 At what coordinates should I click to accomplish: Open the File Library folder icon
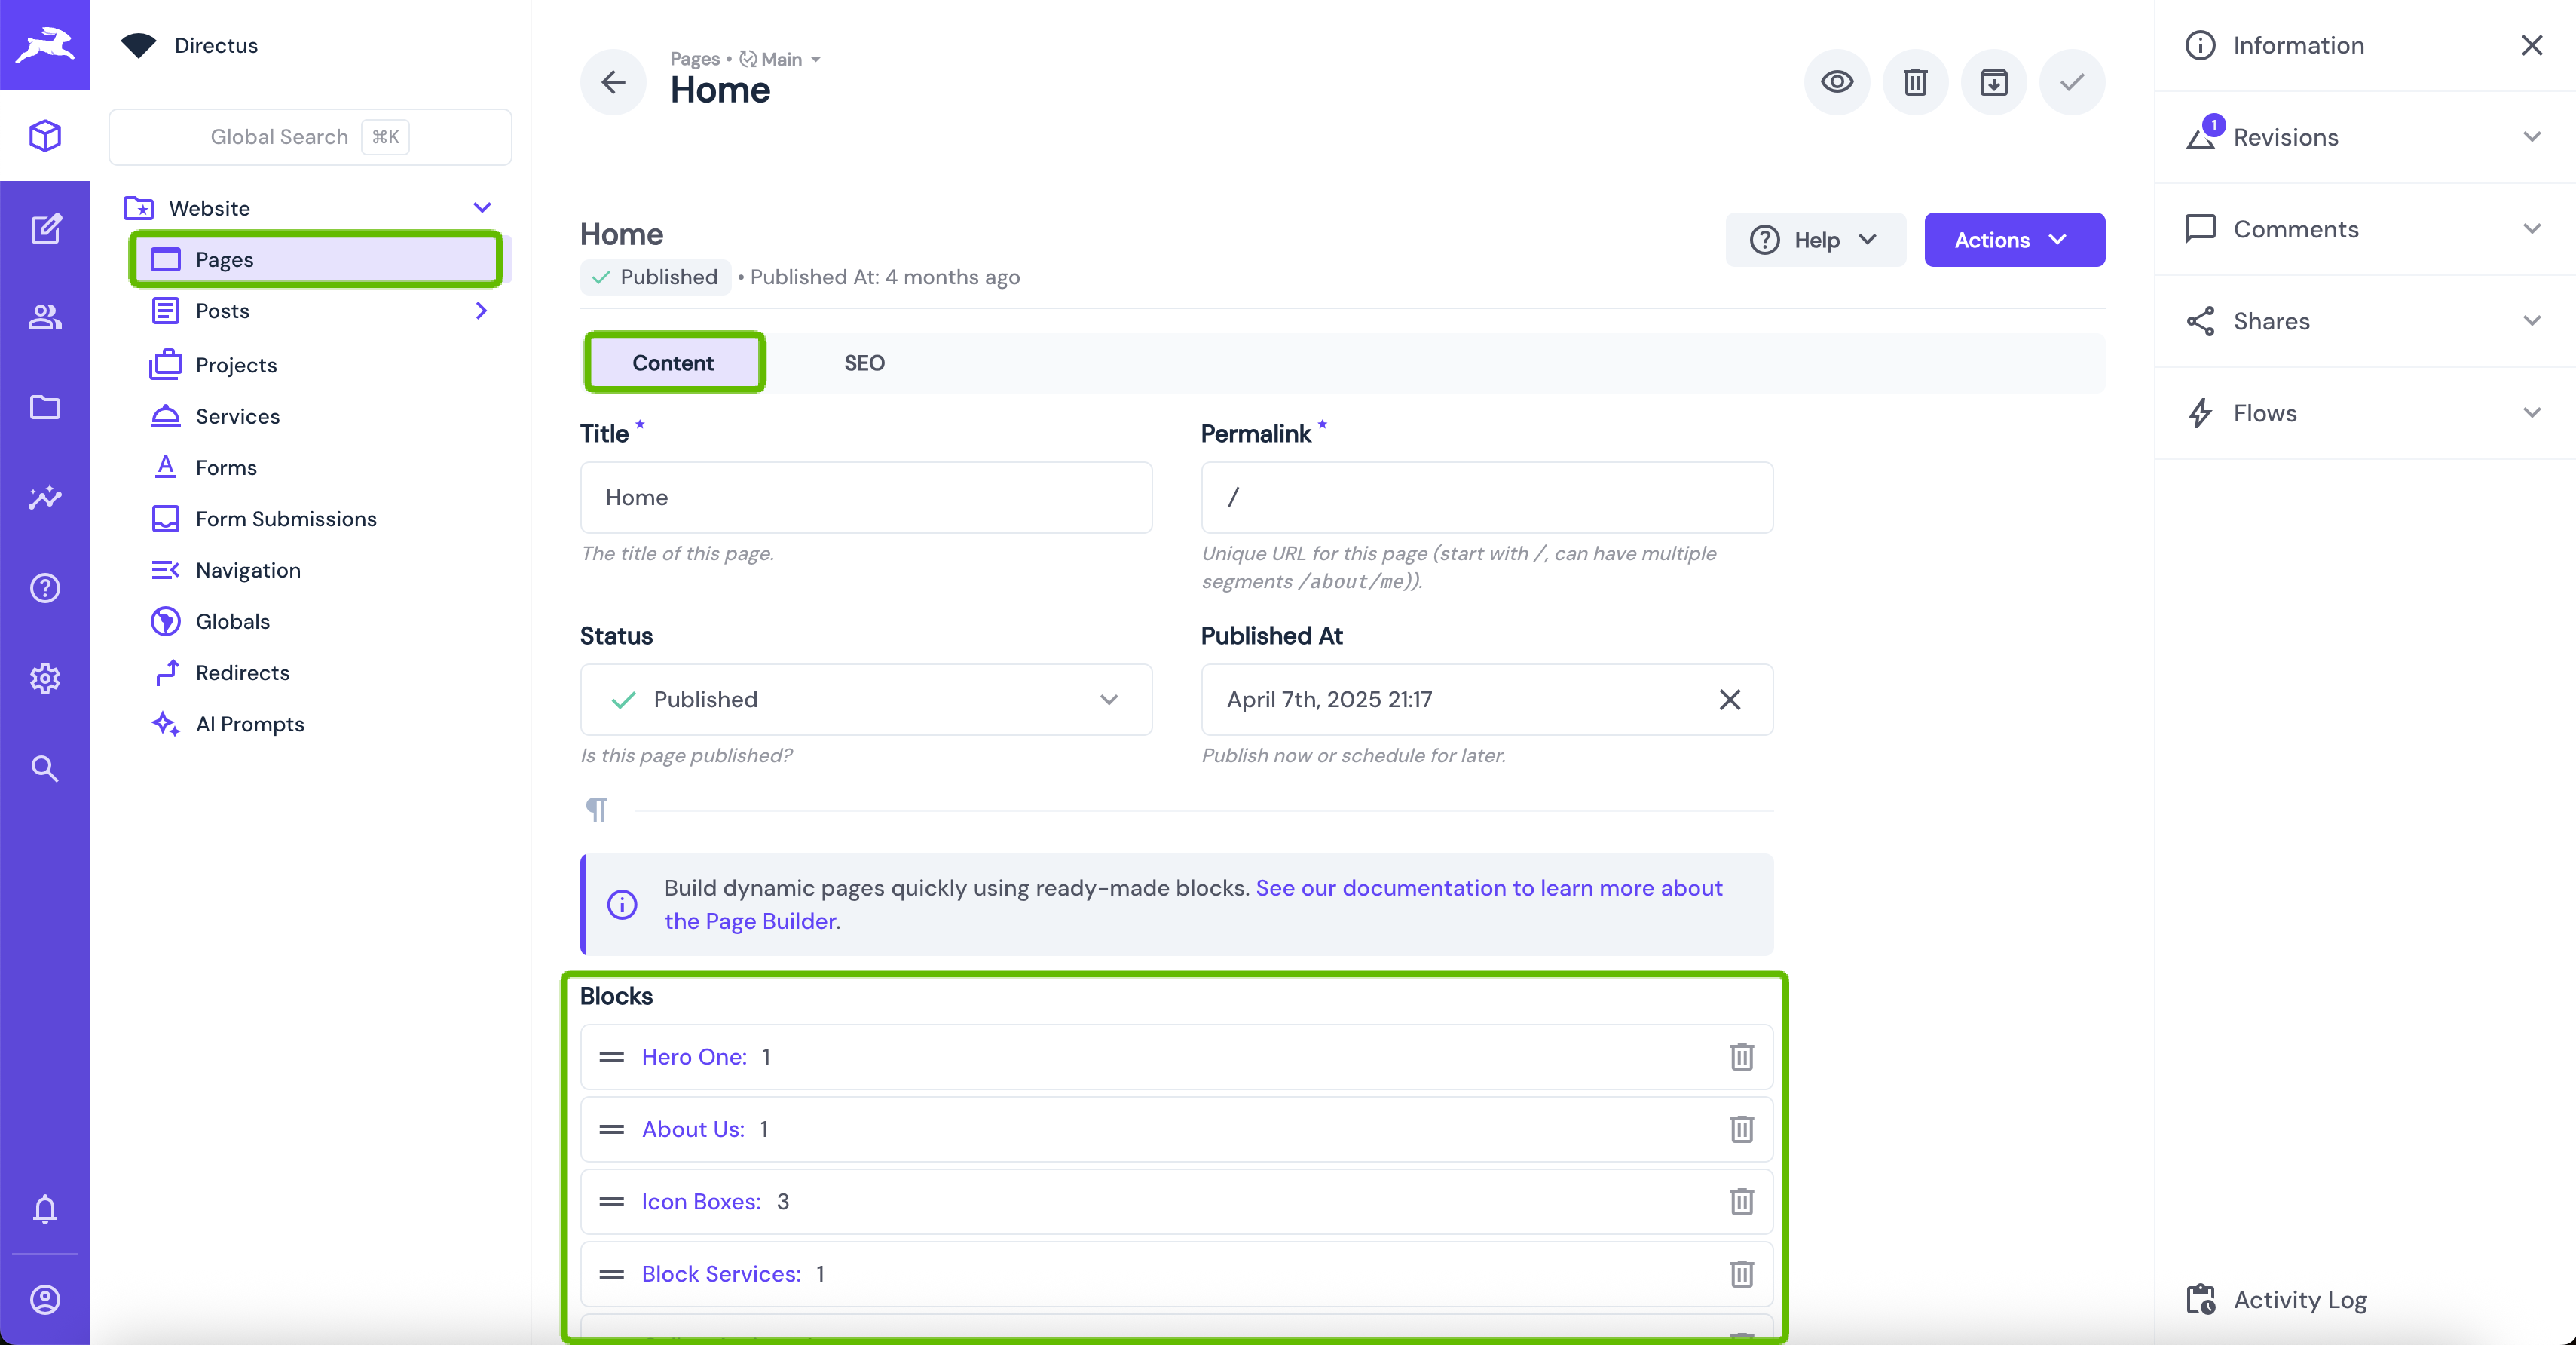tap(45, 407)
